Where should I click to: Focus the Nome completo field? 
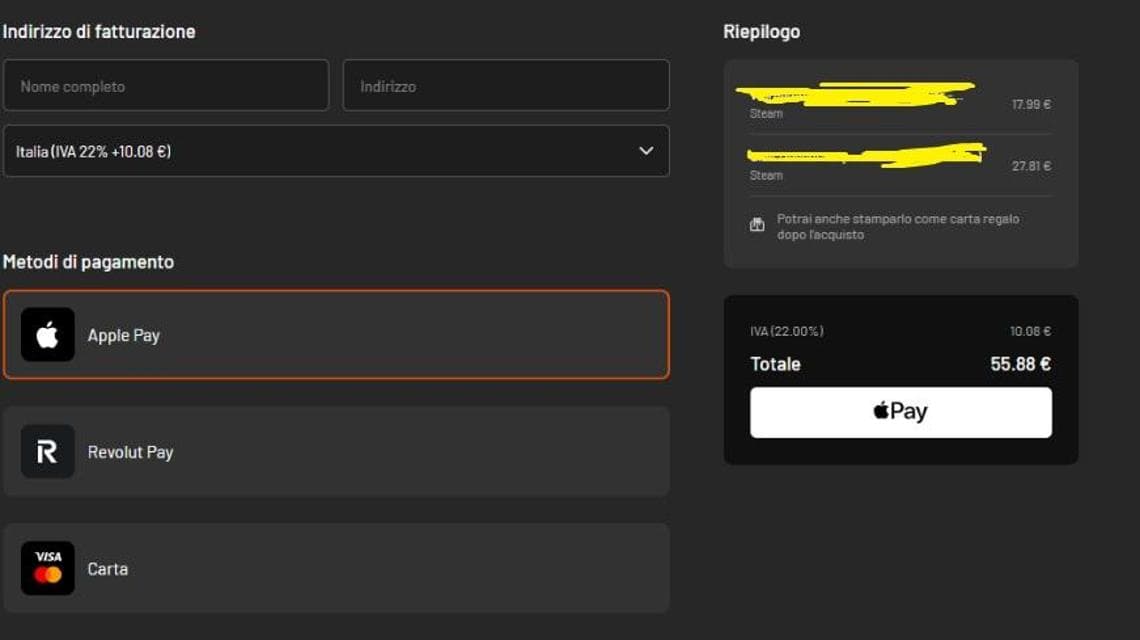click(x=166, y=86)
